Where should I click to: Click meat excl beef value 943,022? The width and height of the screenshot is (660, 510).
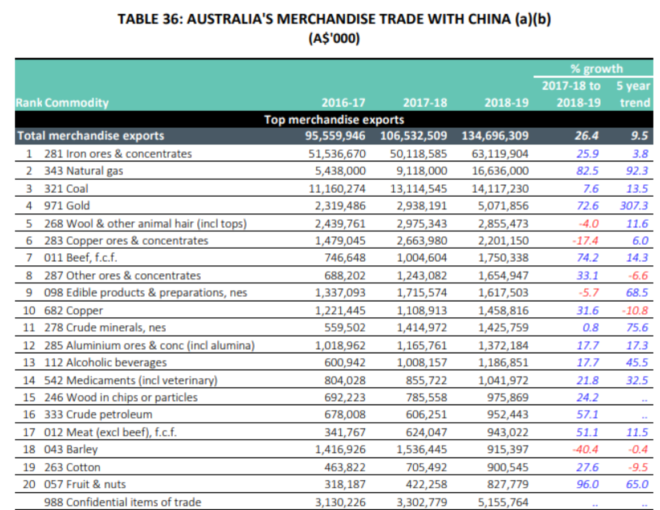coord(508,432)
